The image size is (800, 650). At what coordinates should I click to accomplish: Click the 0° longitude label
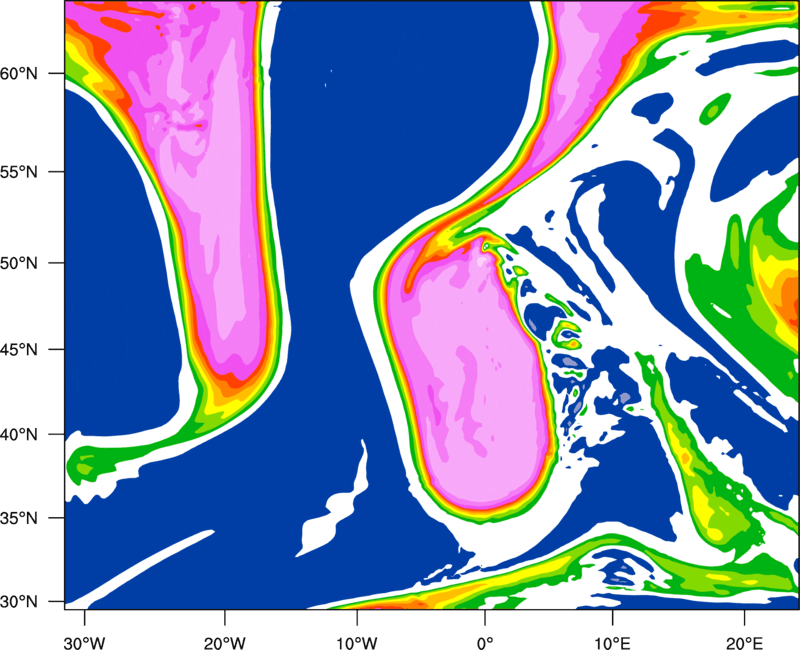[485, 643]
